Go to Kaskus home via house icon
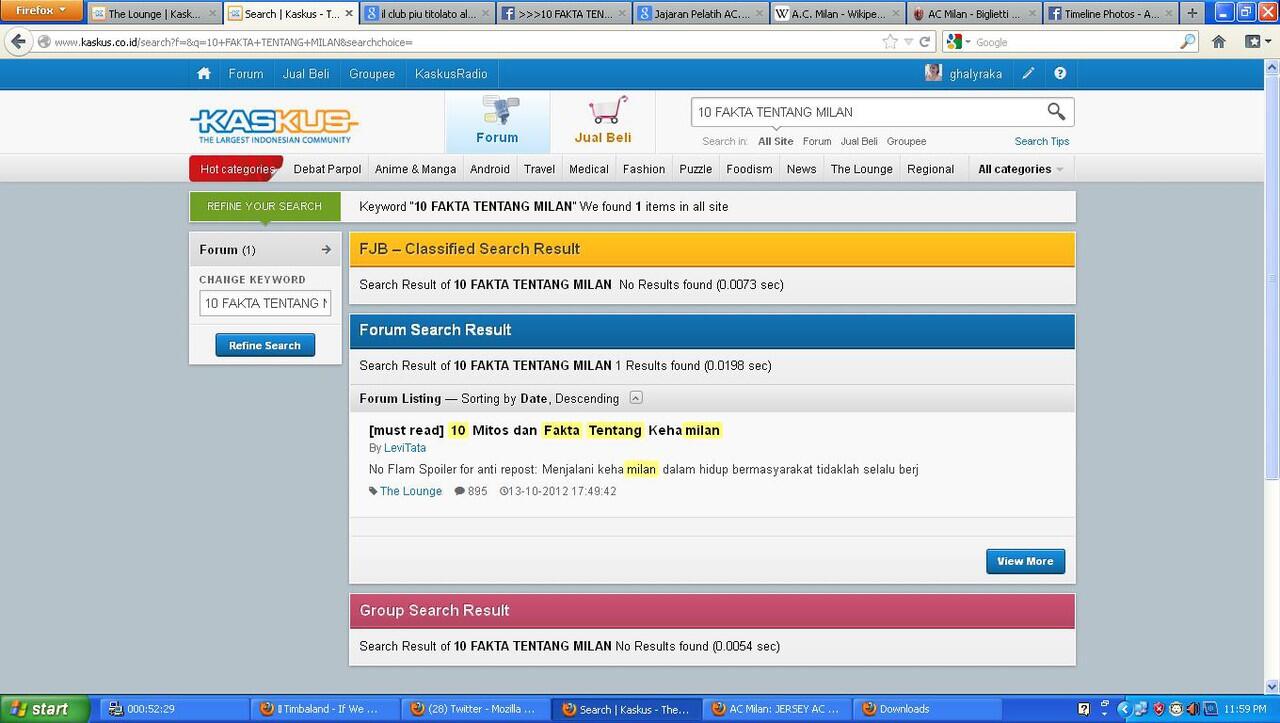The image size is (1280, 723). (x=204, y=74)
